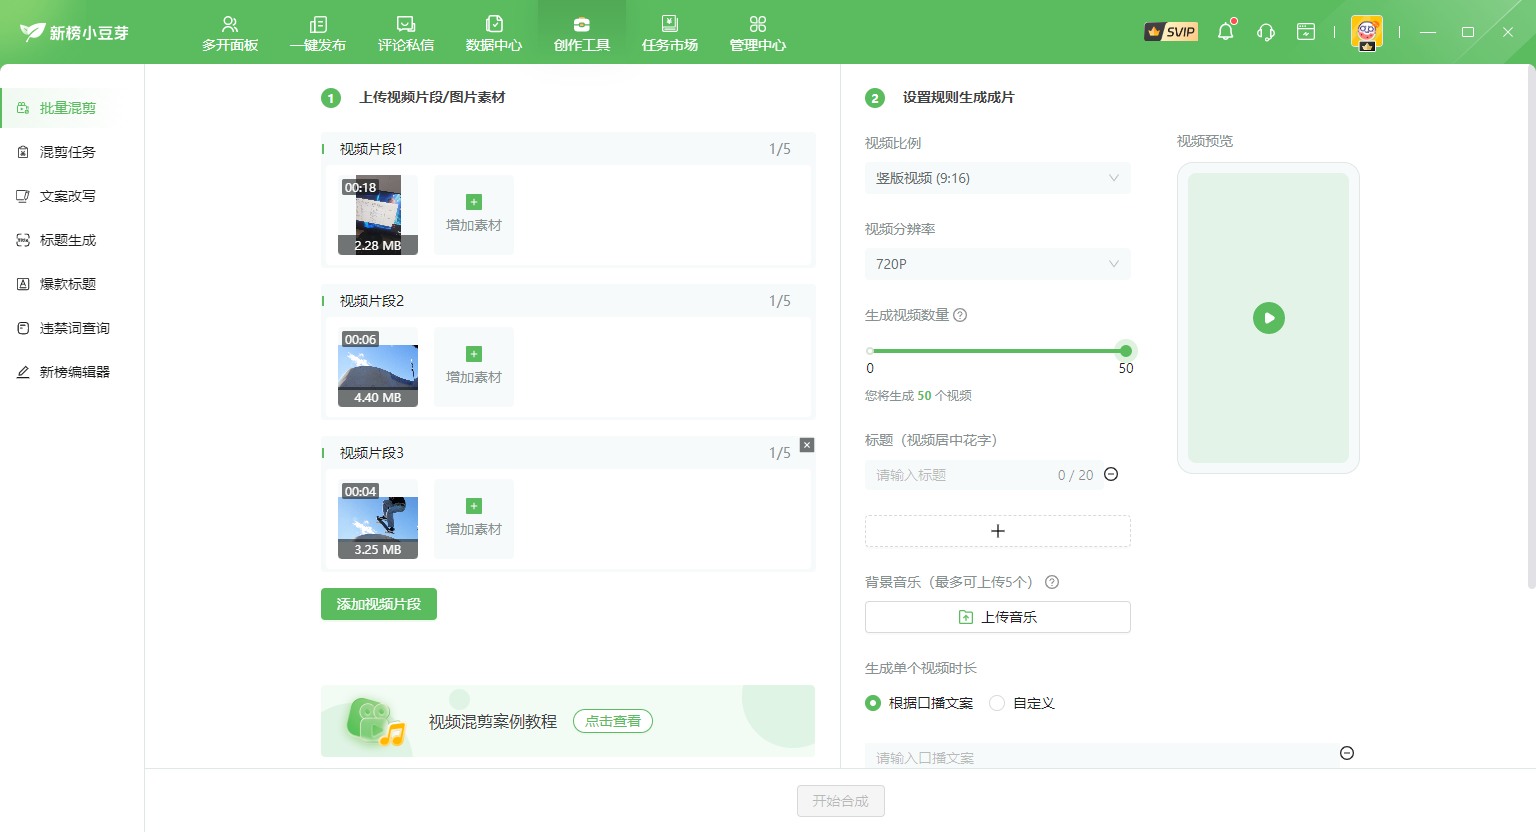The image size is (1536, 832).
Task: Open 爆款标题 from the sidebar
Action: coord(64,283)
